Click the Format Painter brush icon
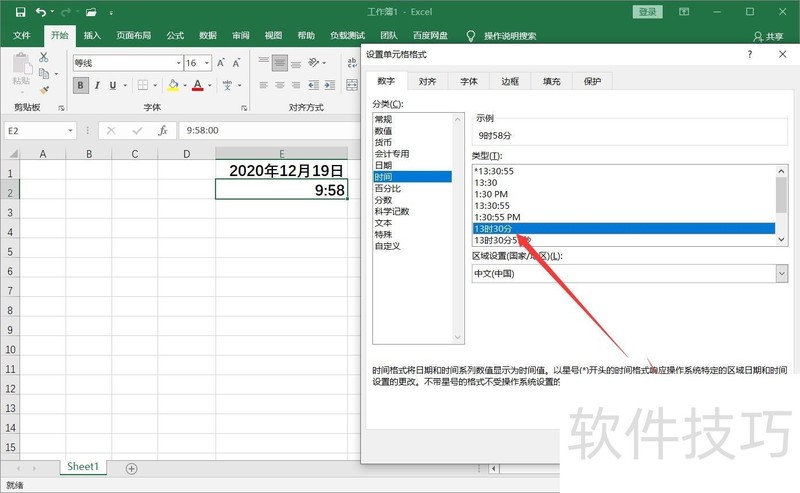The width and height of the screenshot is (800, 493). coord(44,87)
